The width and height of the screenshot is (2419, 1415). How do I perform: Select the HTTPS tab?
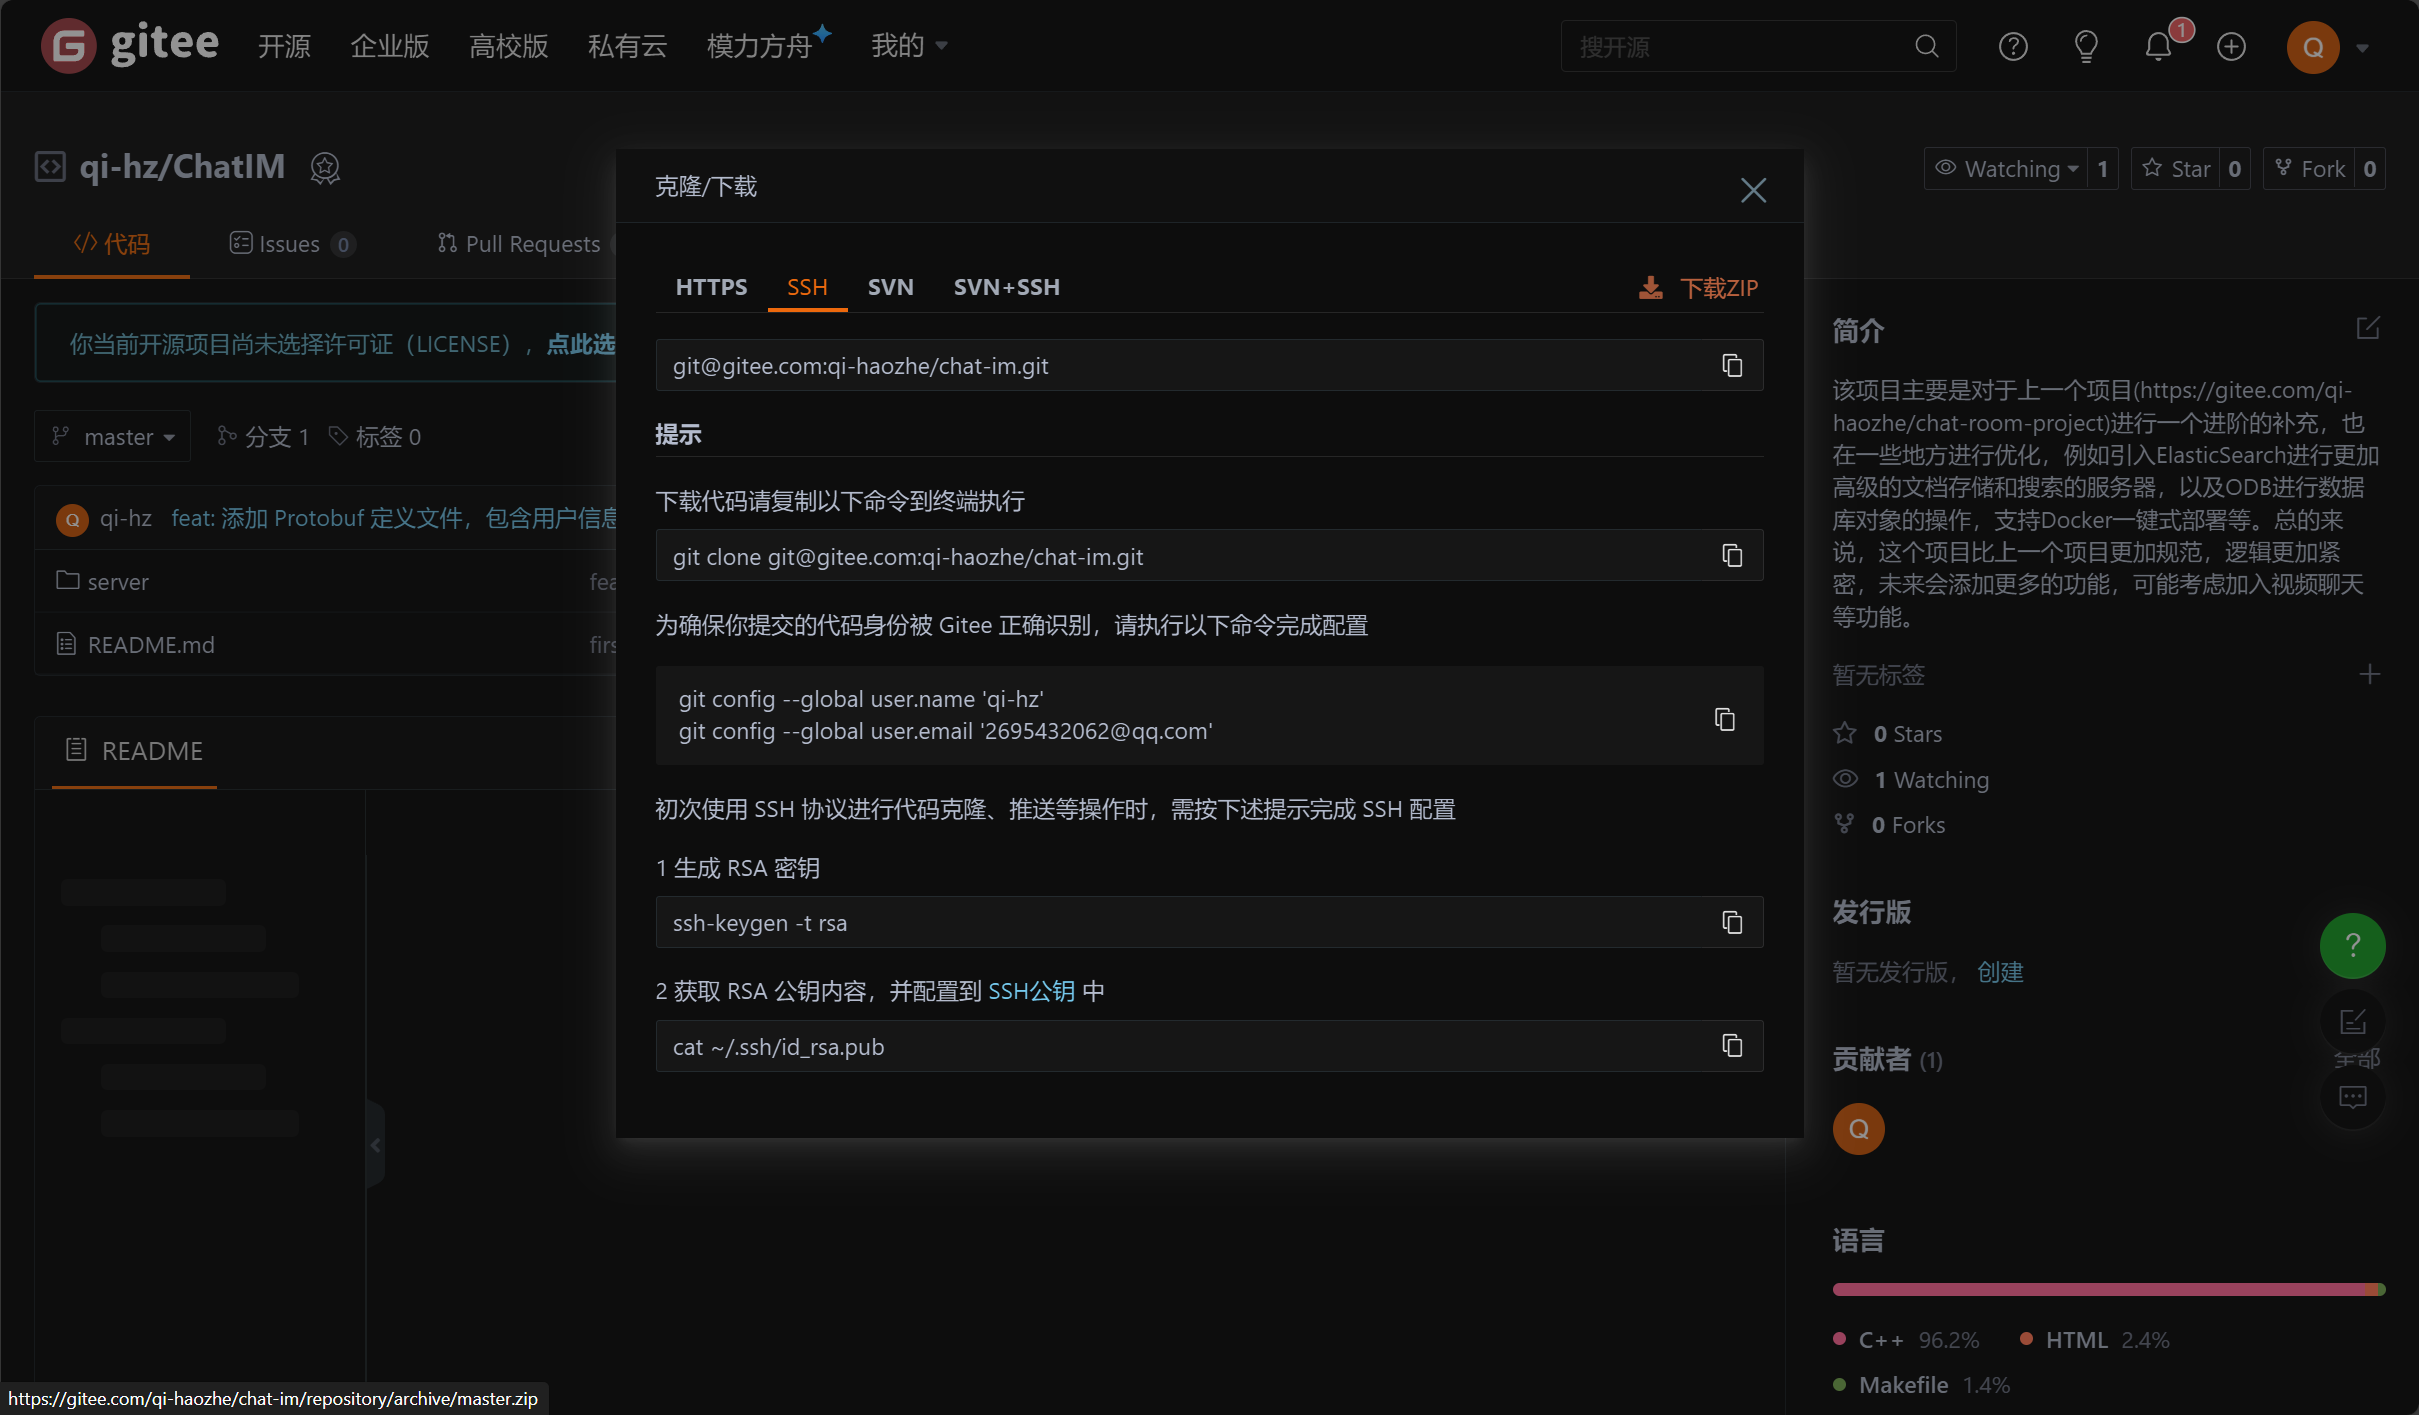[x=711, y=287]
